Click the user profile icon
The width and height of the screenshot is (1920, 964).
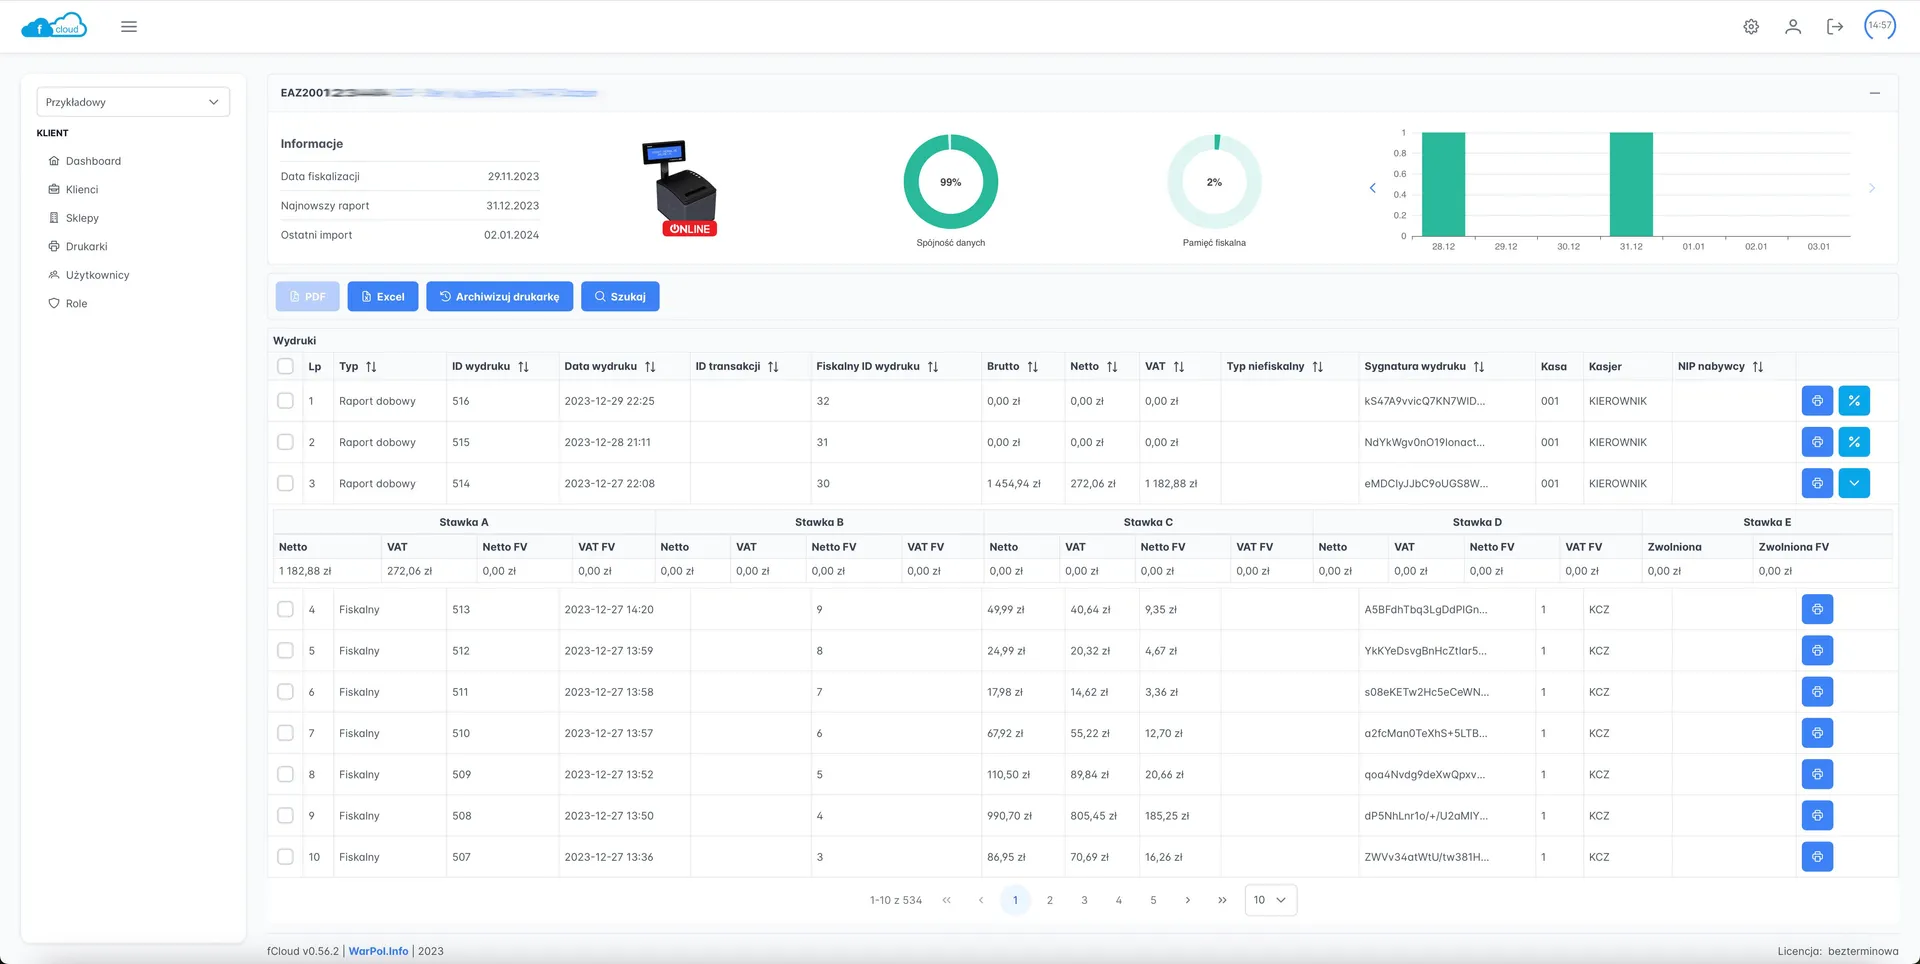click(x=1793, y=27)
